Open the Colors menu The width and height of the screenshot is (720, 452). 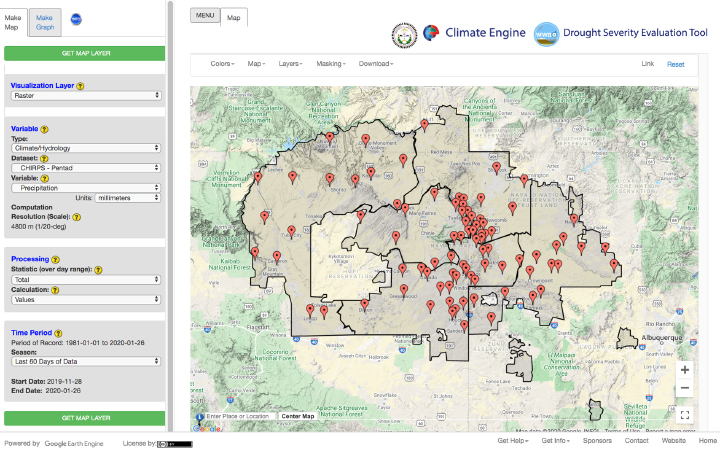(222, 64)
